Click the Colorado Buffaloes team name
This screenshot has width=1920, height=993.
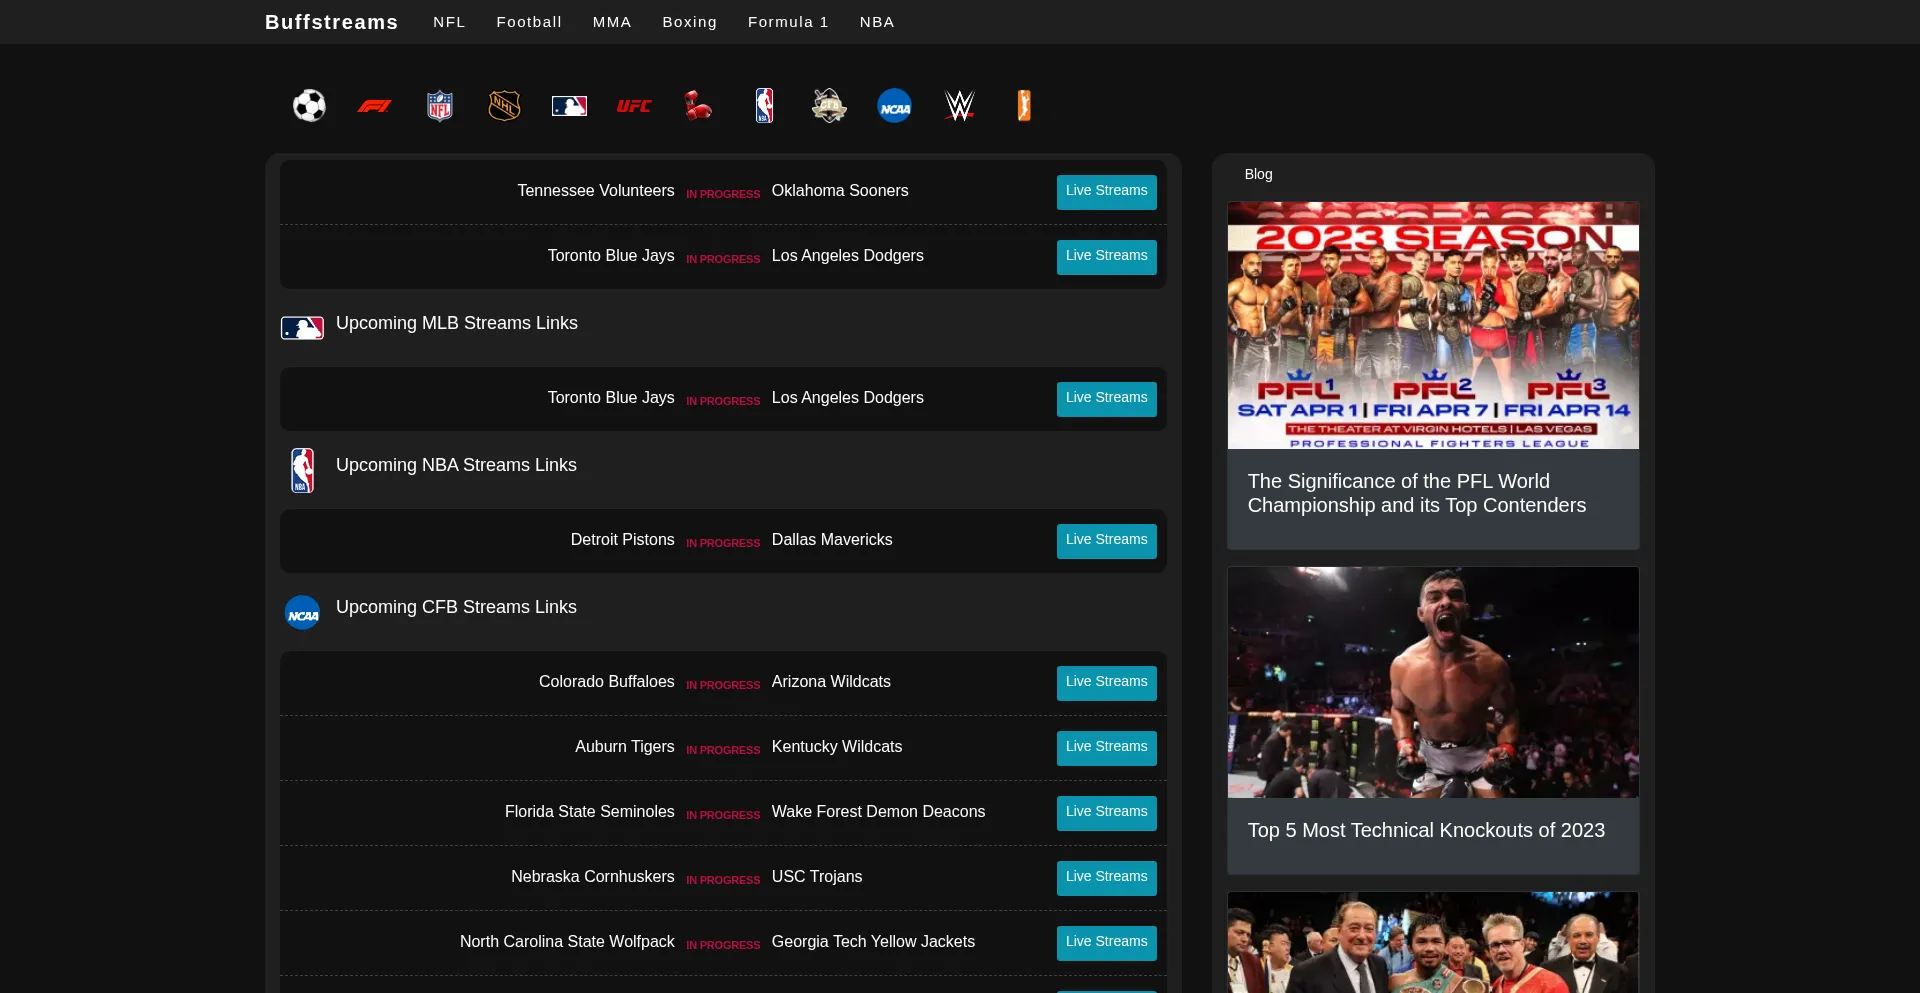tap(607, 682)
